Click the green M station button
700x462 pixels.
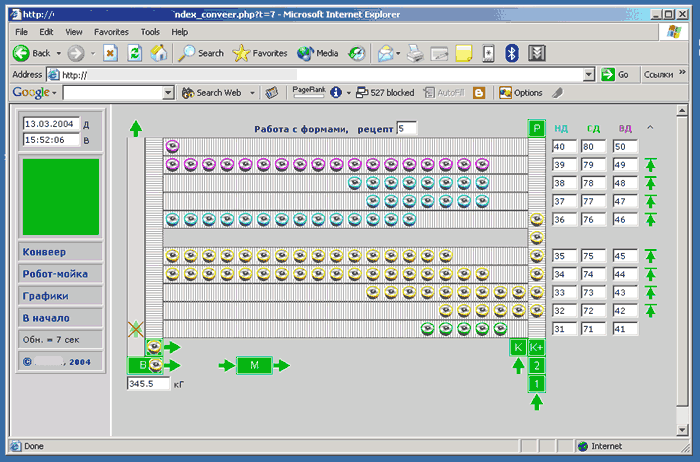pos(254,366)
